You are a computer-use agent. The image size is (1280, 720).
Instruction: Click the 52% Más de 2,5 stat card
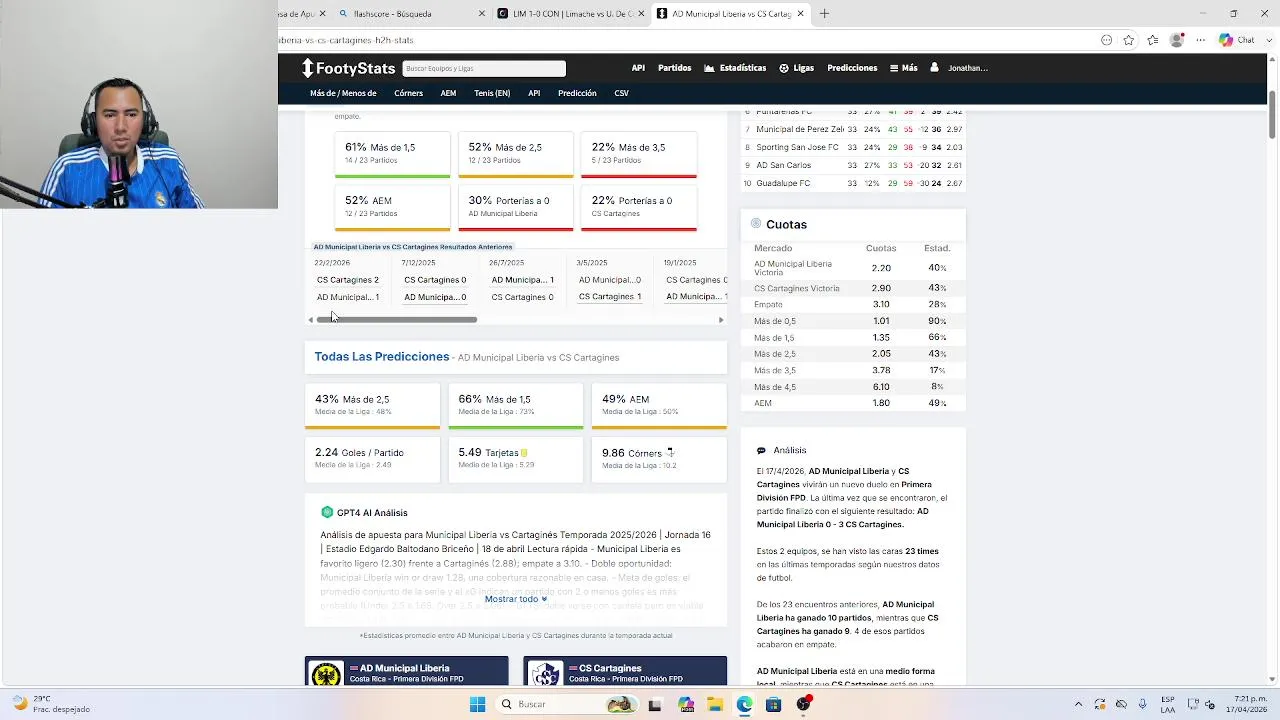click(x=516, y=153)
